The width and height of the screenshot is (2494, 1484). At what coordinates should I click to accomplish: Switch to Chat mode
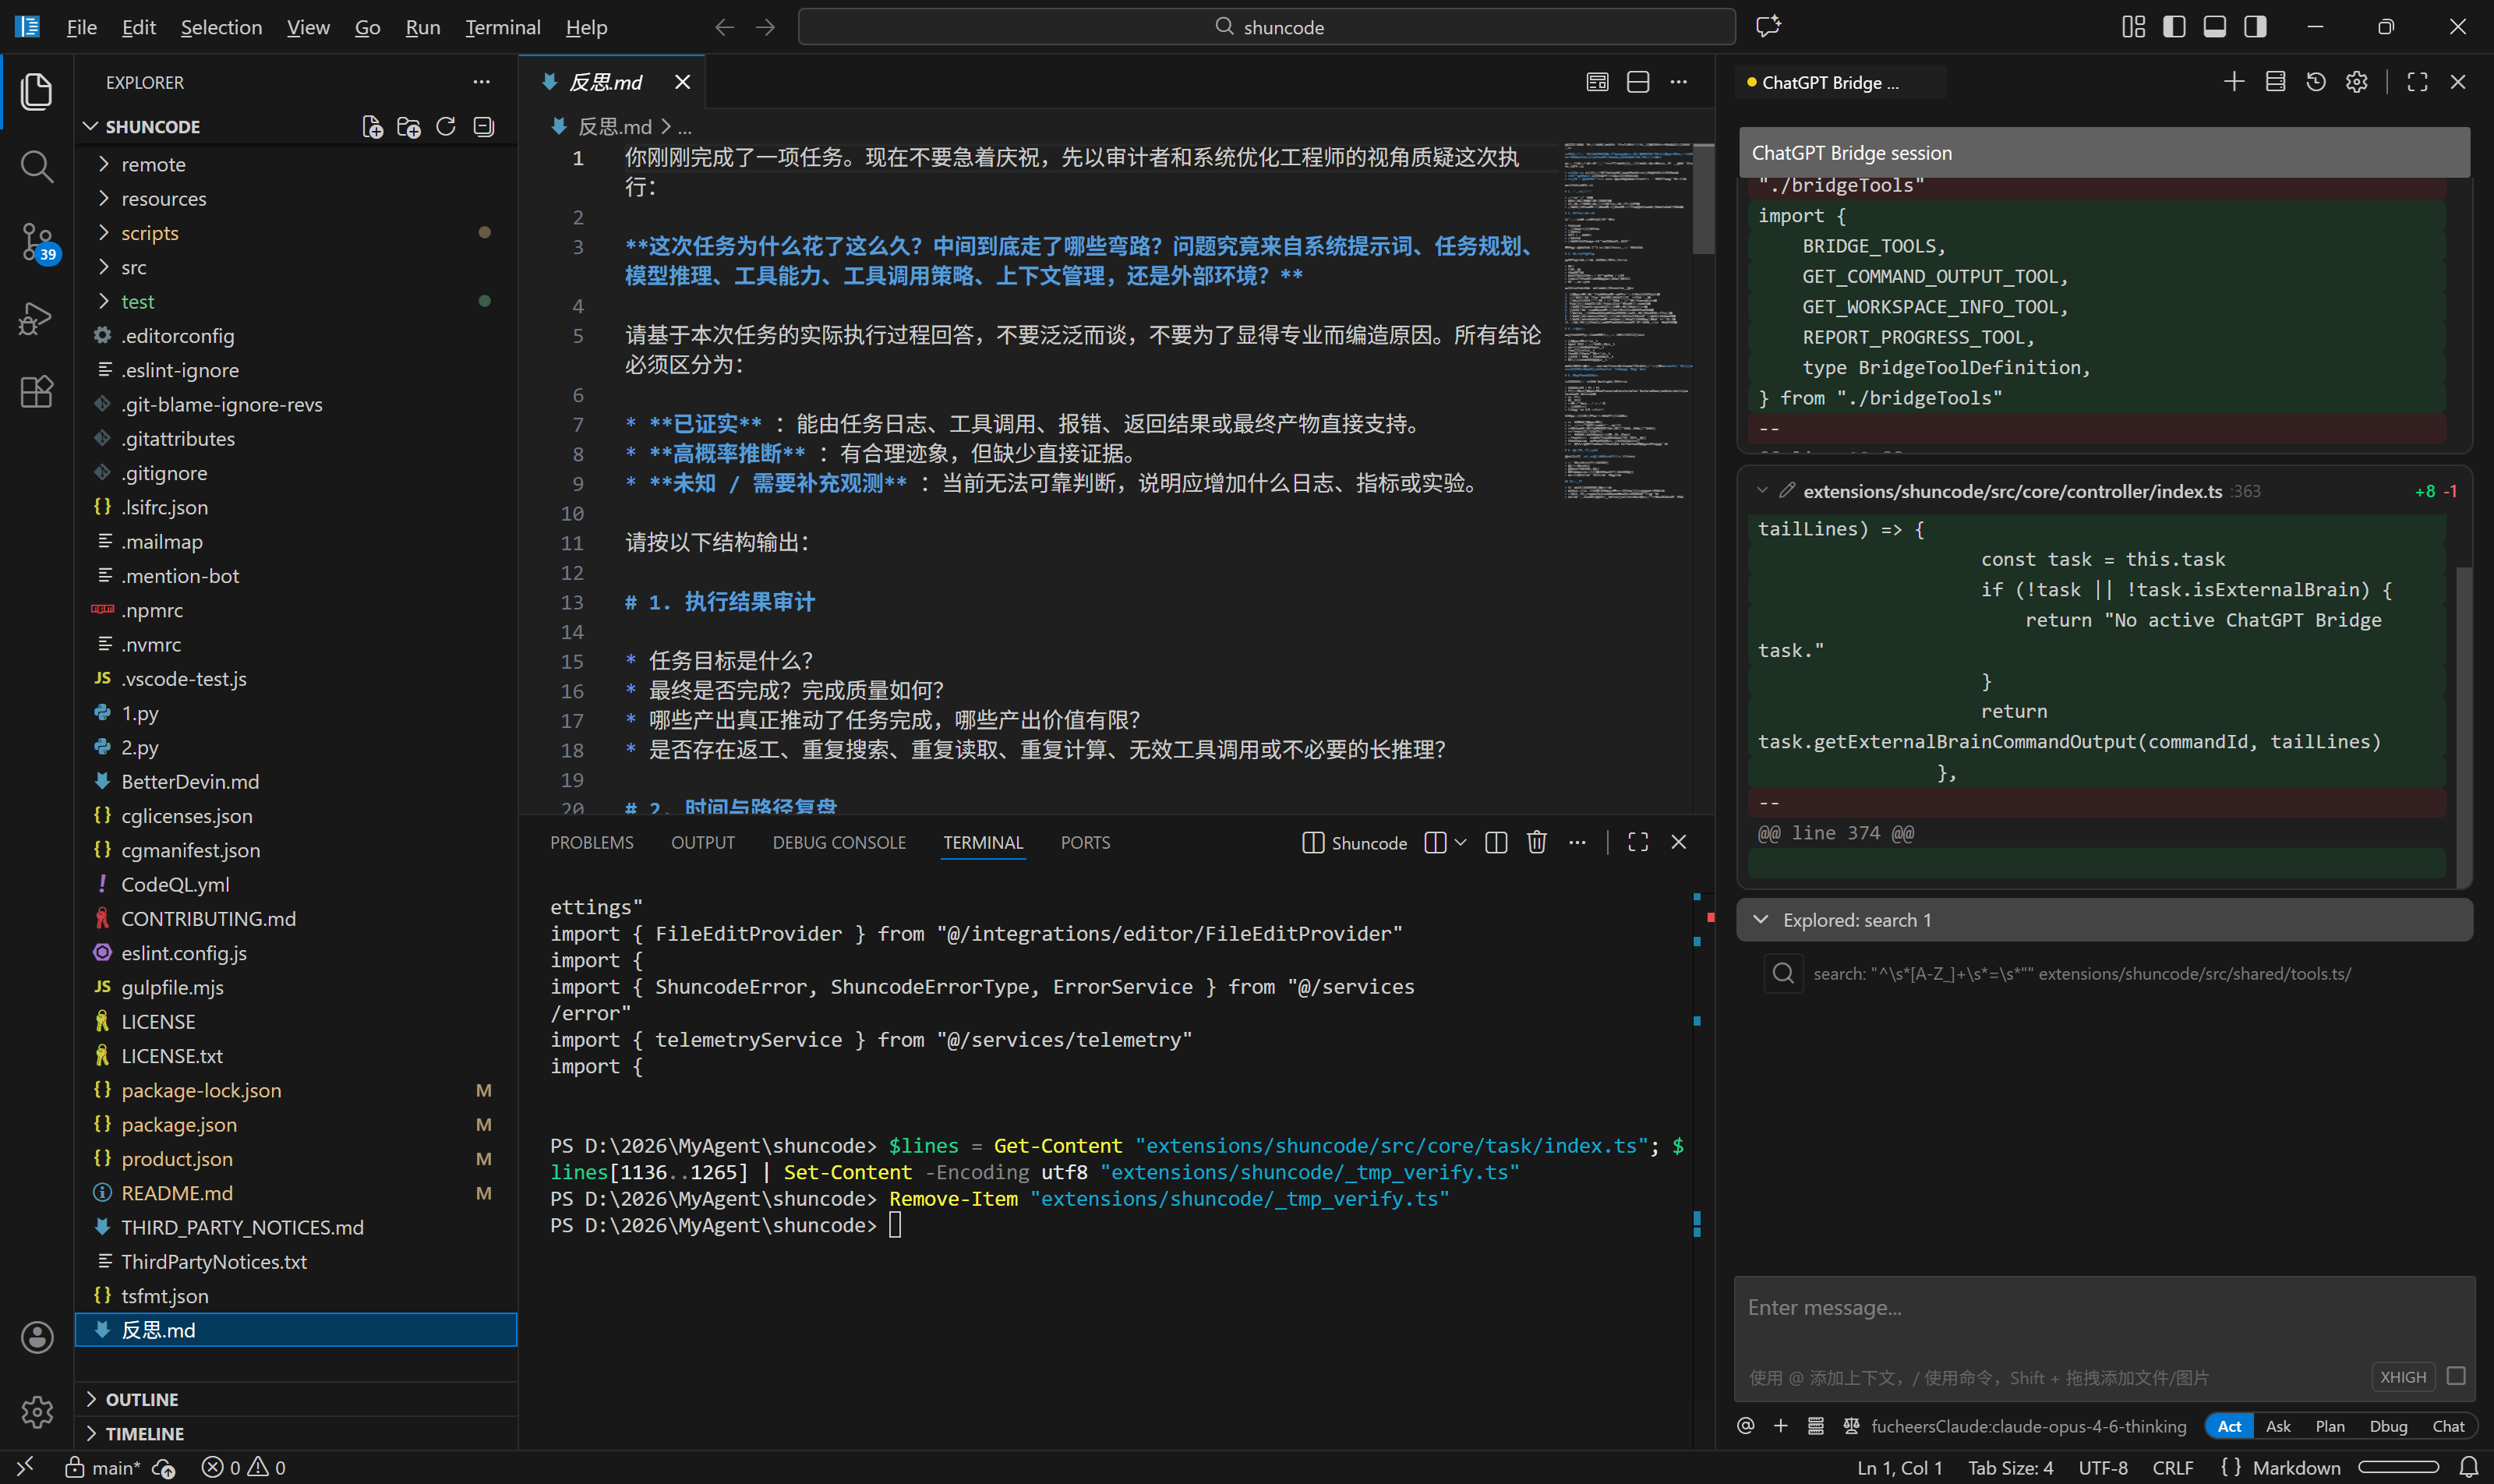pyautogui.click(x=2448, y=1426)
